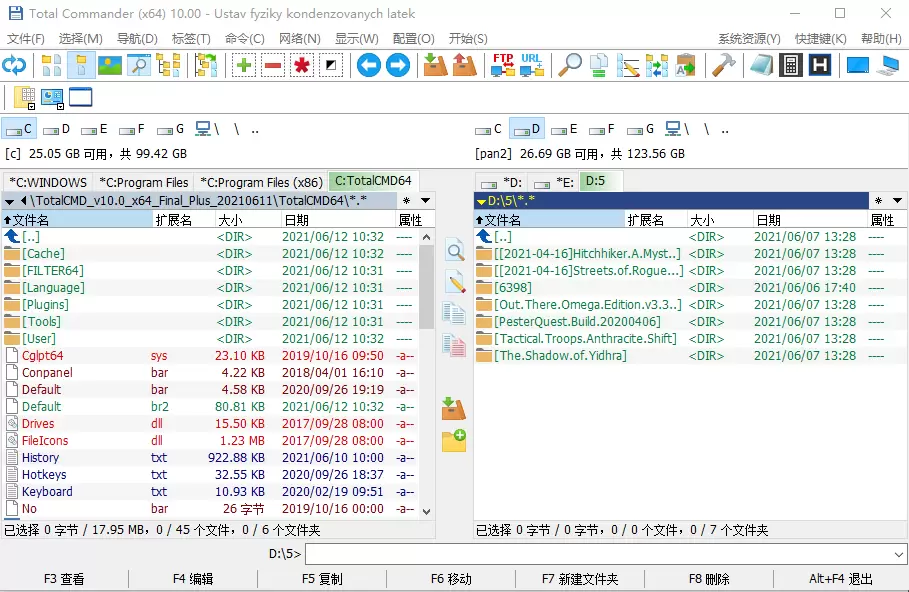Select drive G in left drive bar
This screenshot has height=592, width=909.
coord(170,129)
